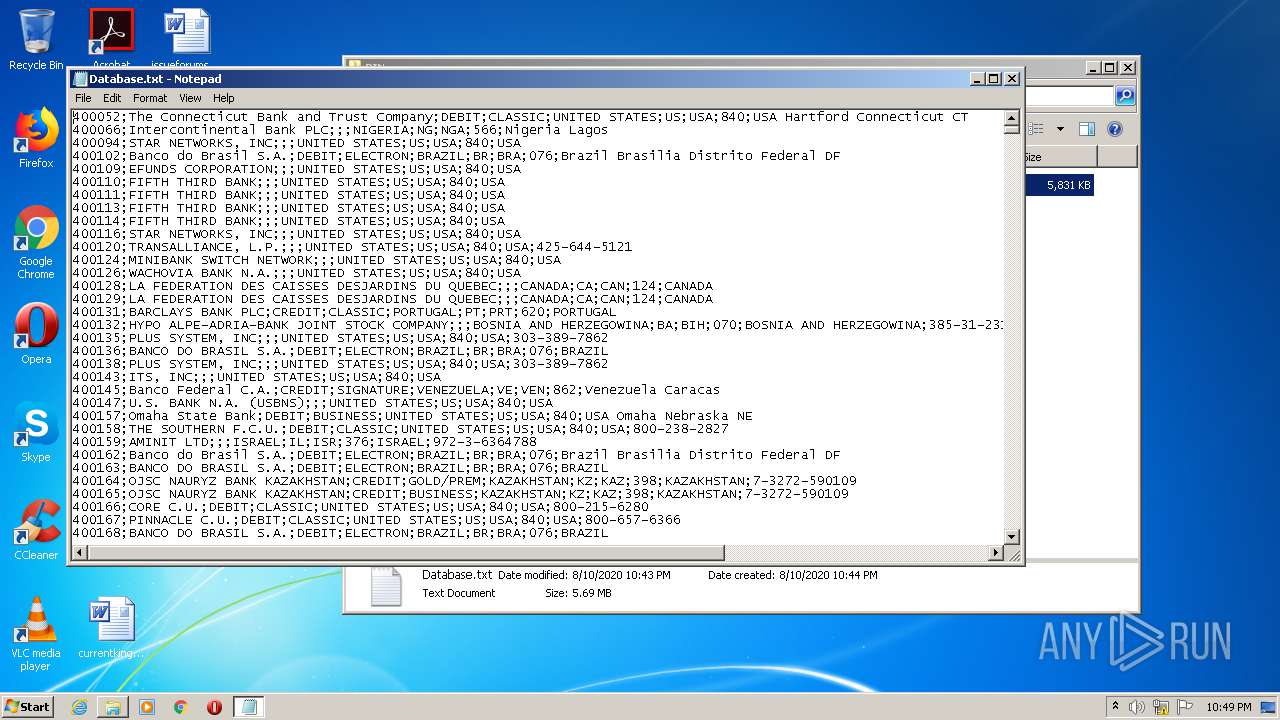Open the File menu in Notepad
Viewport: 1280px width, 720px height.
click(x=83, y=98)
